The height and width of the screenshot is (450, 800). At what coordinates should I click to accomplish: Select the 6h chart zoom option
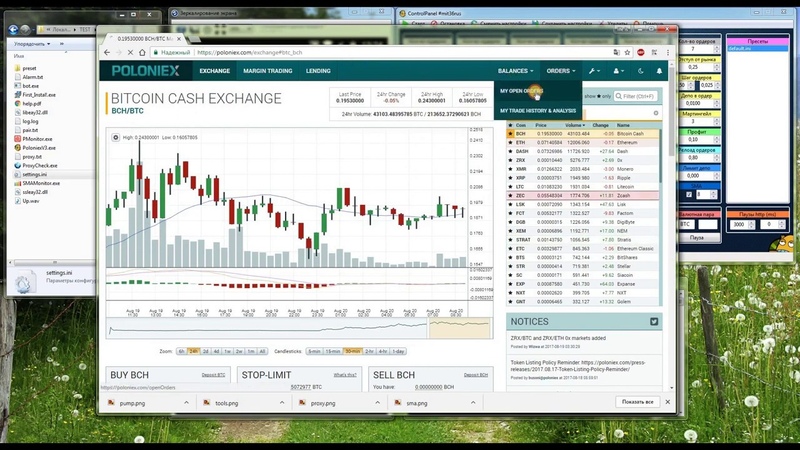click(x=181, y=352)
